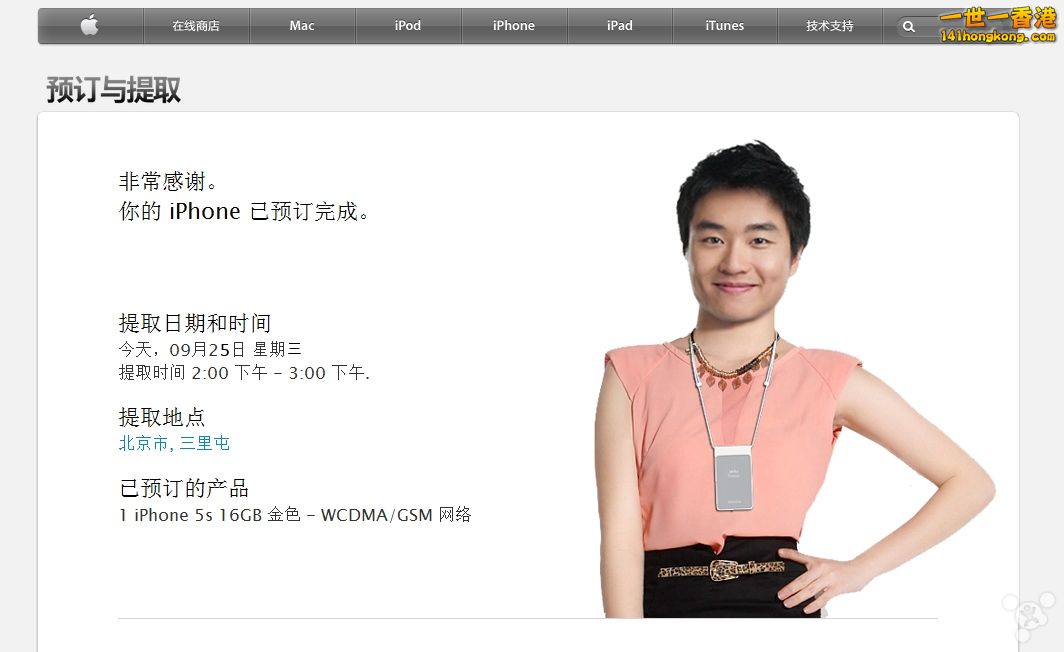Open the 在线商店 navigation tab
Screen dimensions: 1064x652
[x=196, y=26]
